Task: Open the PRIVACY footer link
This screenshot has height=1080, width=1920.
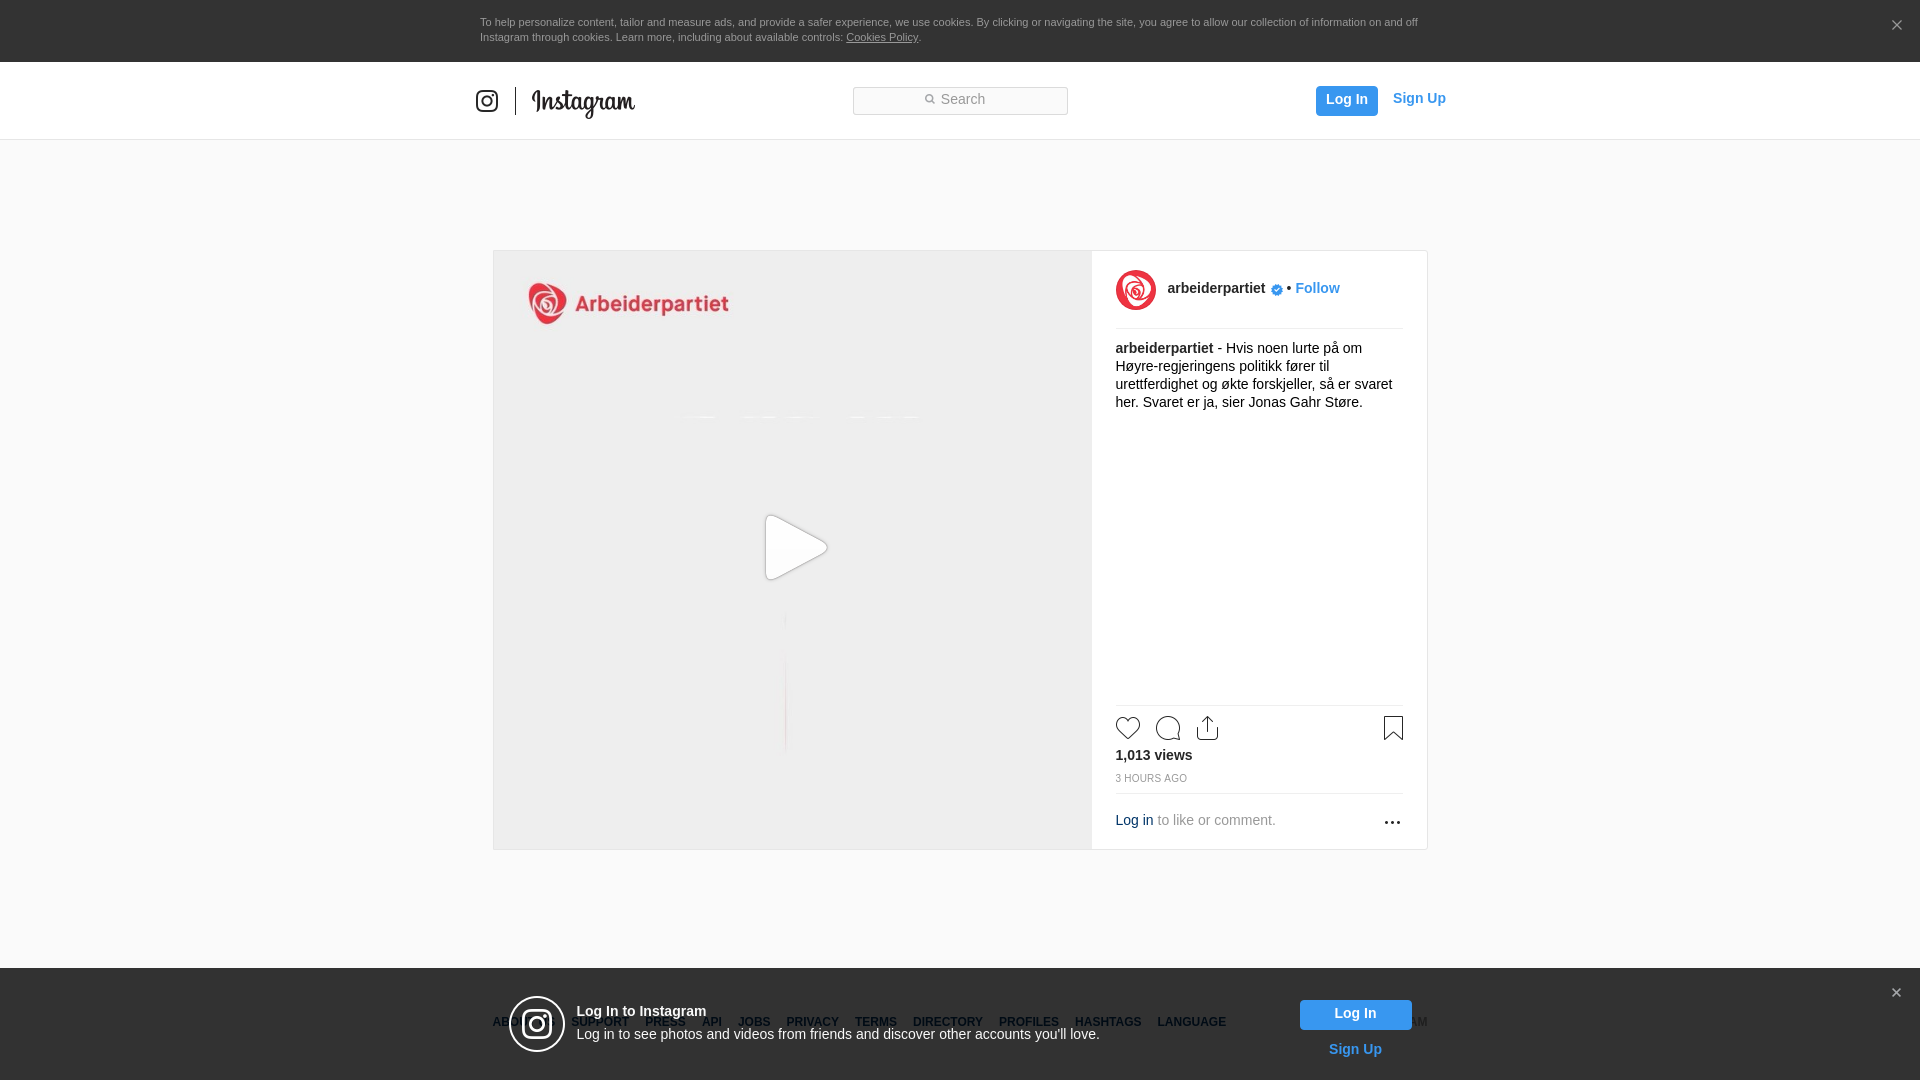Action: tap(812, 1022)
